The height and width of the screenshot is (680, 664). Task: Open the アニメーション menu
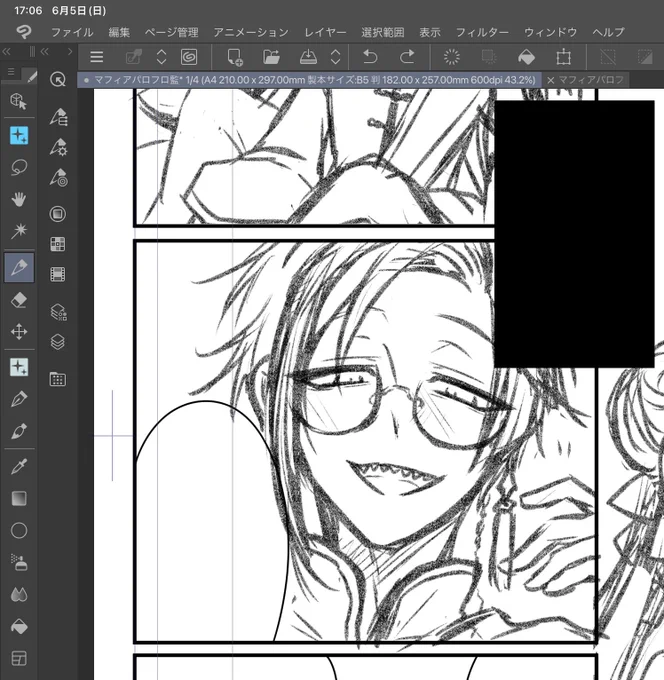251,32
